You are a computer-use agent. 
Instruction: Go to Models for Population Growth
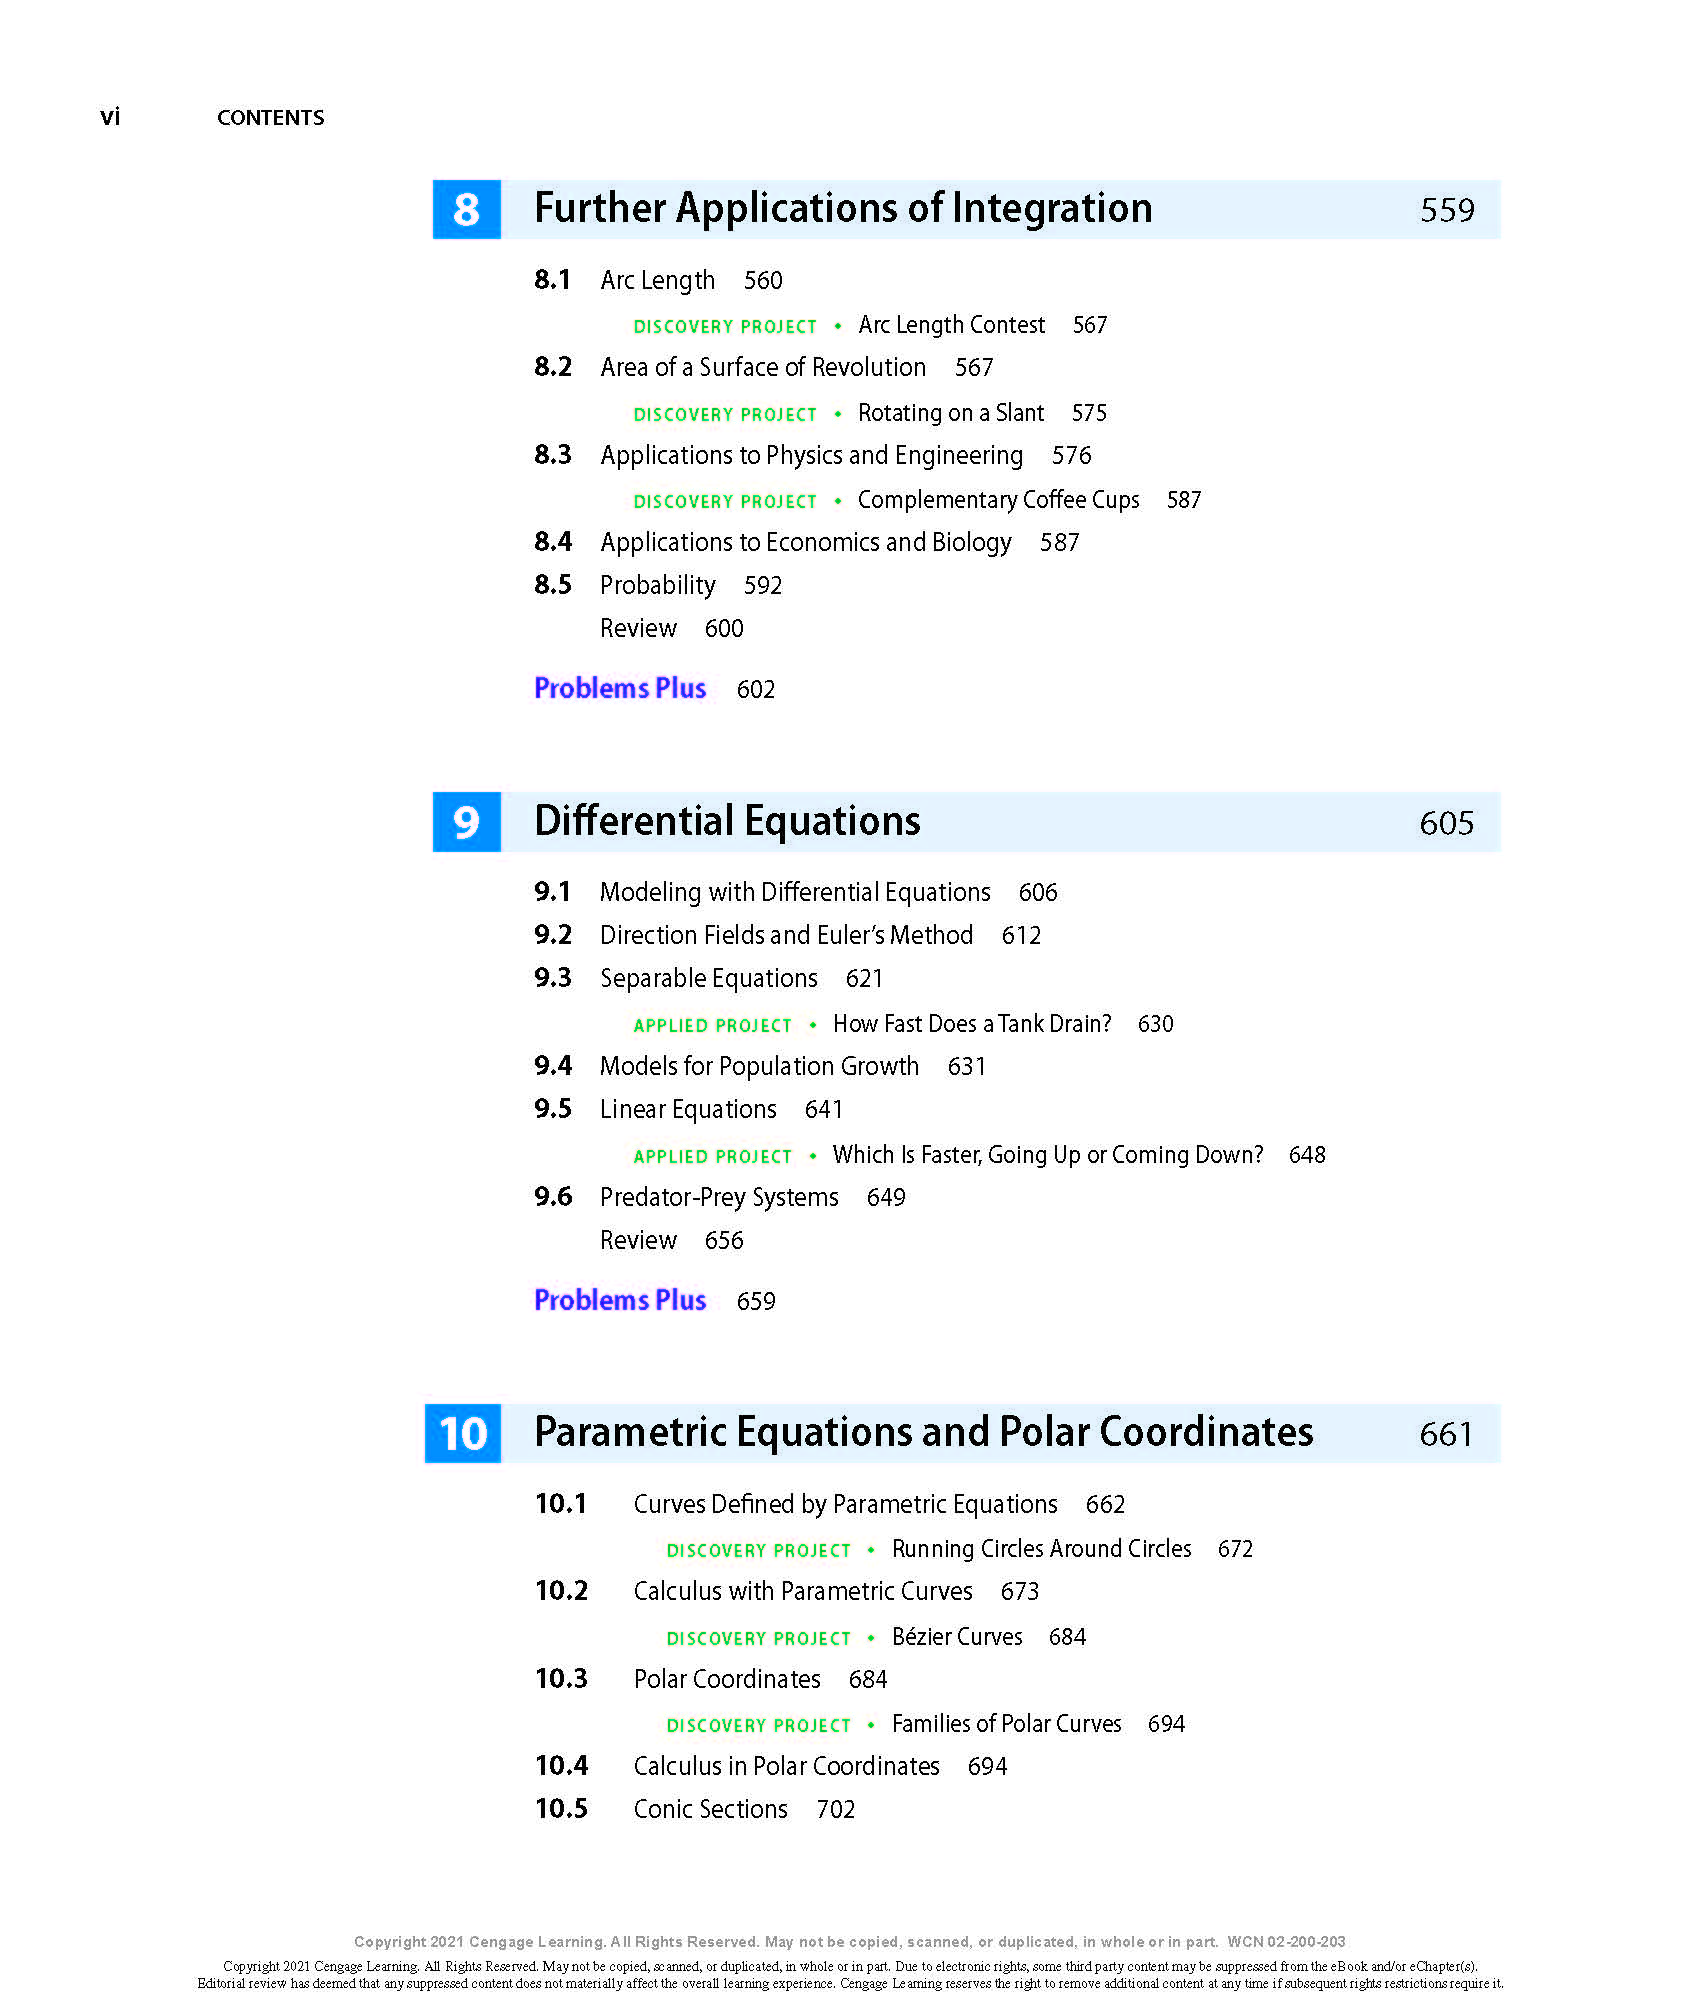[759, 1067]
